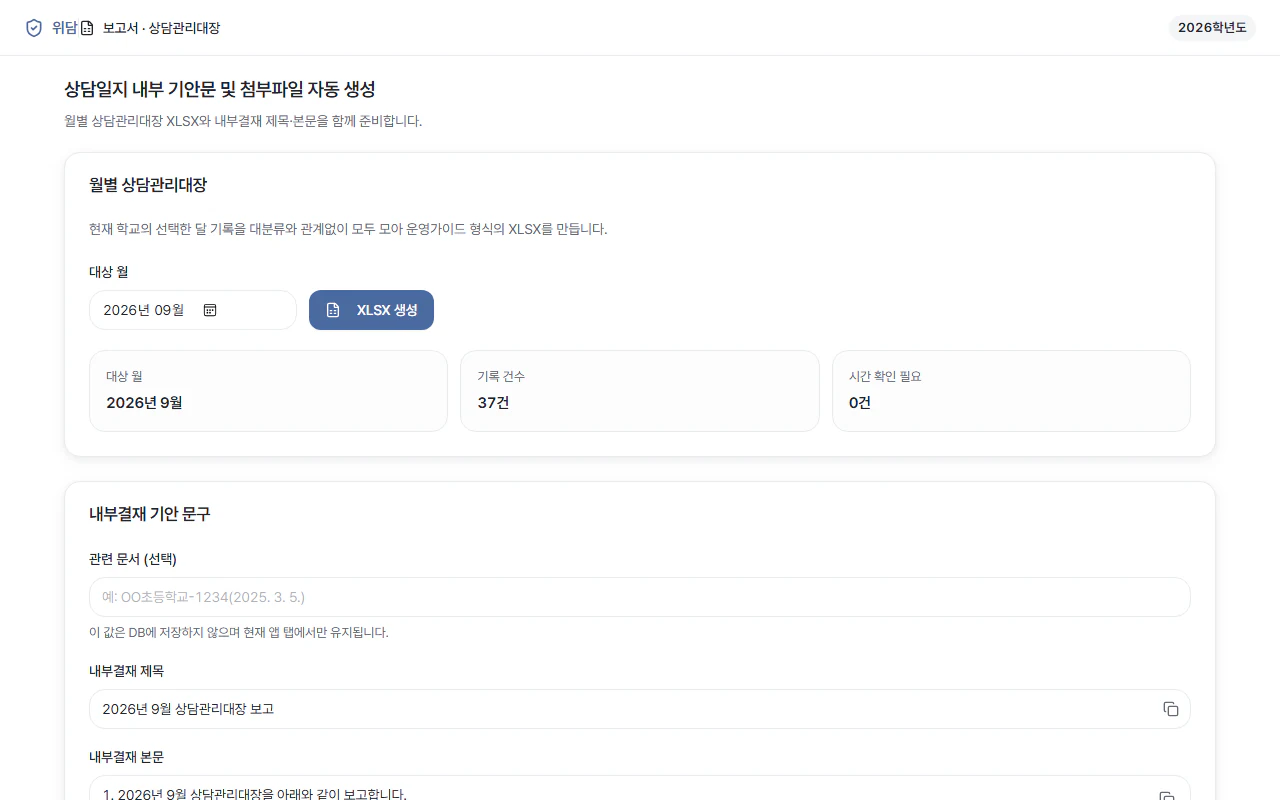This screenshot has width=1280, height=800.
Task: Click the note about 값 not saved to DB
Action: point(239,633)
